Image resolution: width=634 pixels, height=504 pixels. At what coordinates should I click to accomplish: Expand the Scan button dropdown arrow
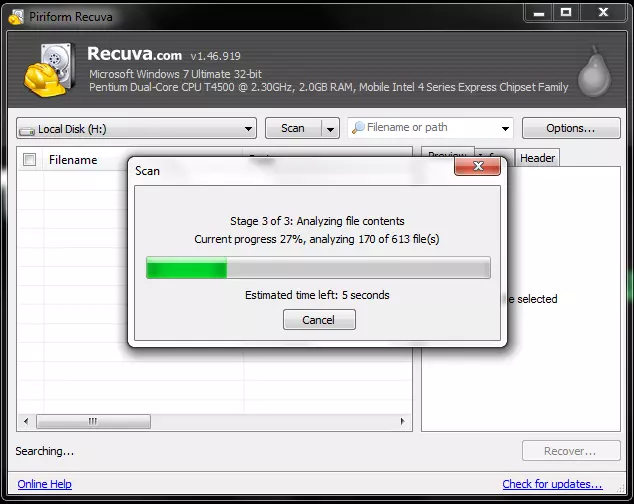pyautogui.click(x=330, y=129)
